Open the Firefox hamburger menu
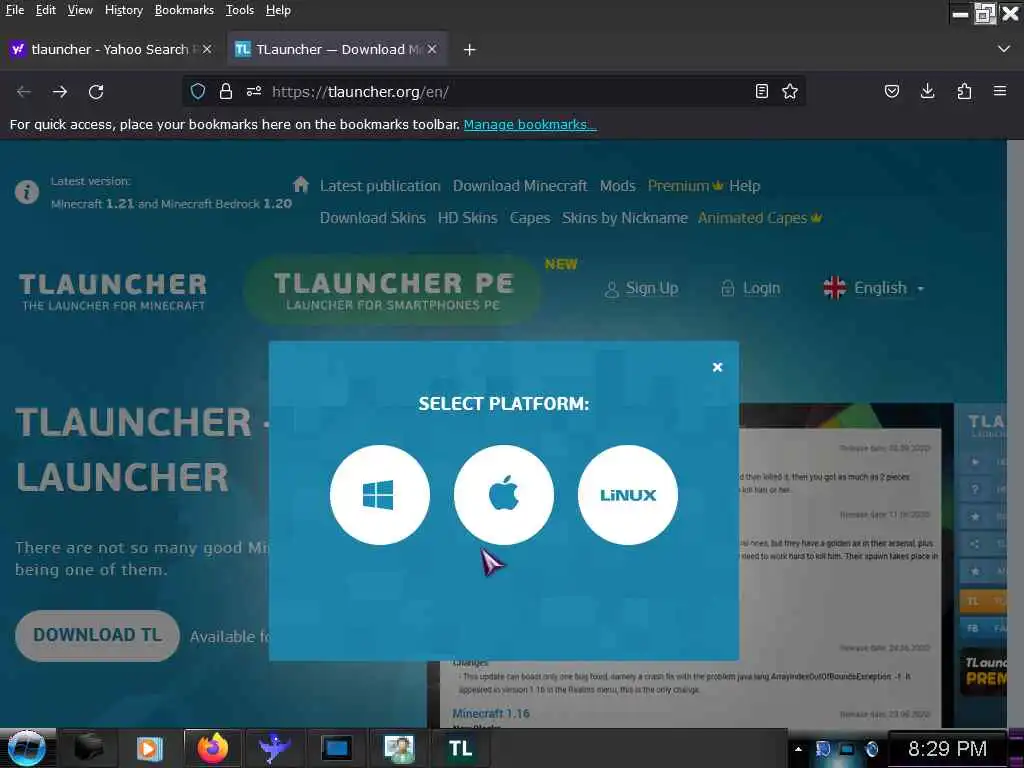 [x=1000, y=91]
